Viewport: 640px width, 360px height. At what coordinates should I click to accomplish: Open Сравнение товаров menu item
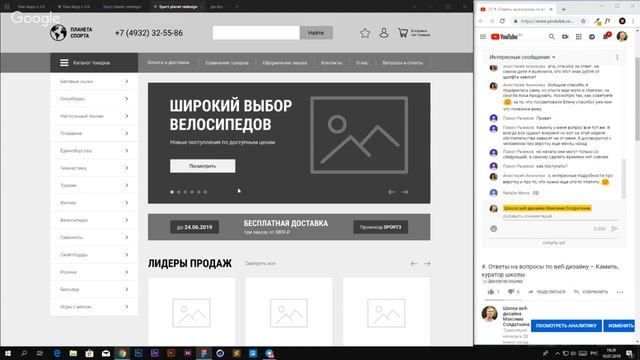pyautogui.click(x=227, y=63)
